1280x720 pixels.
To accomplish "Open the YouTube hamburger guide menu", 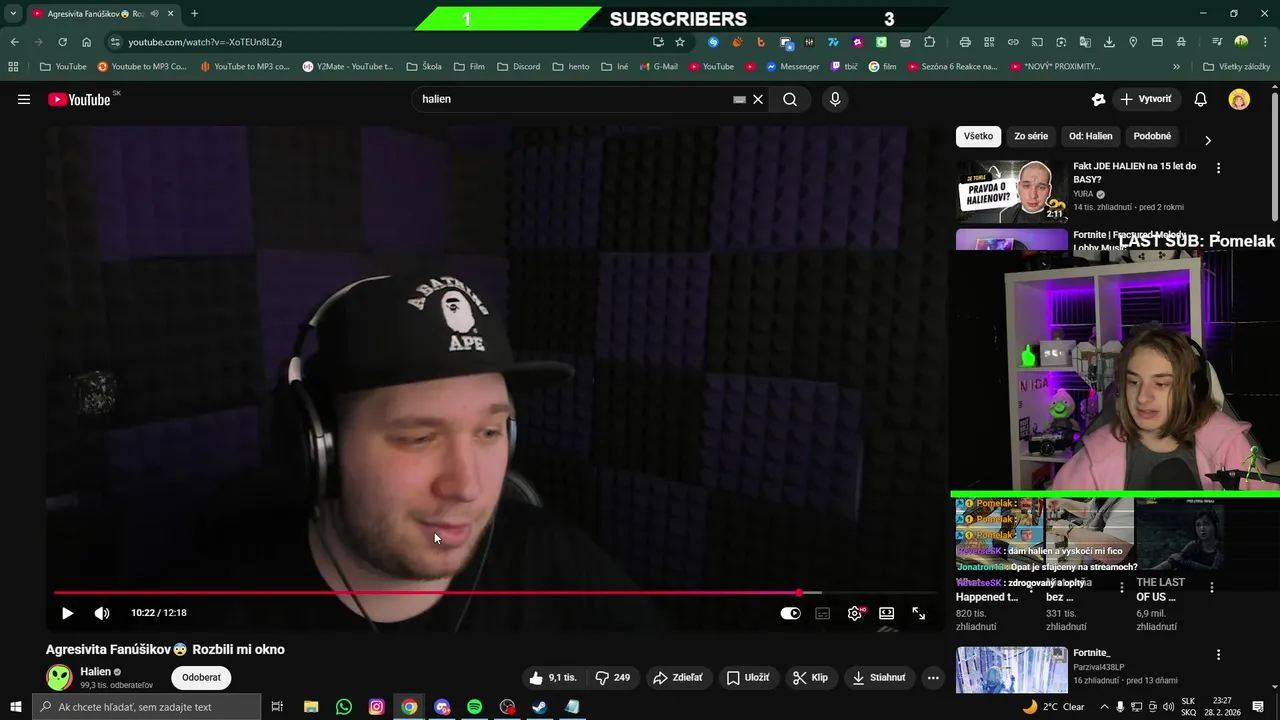I will 24,99.
